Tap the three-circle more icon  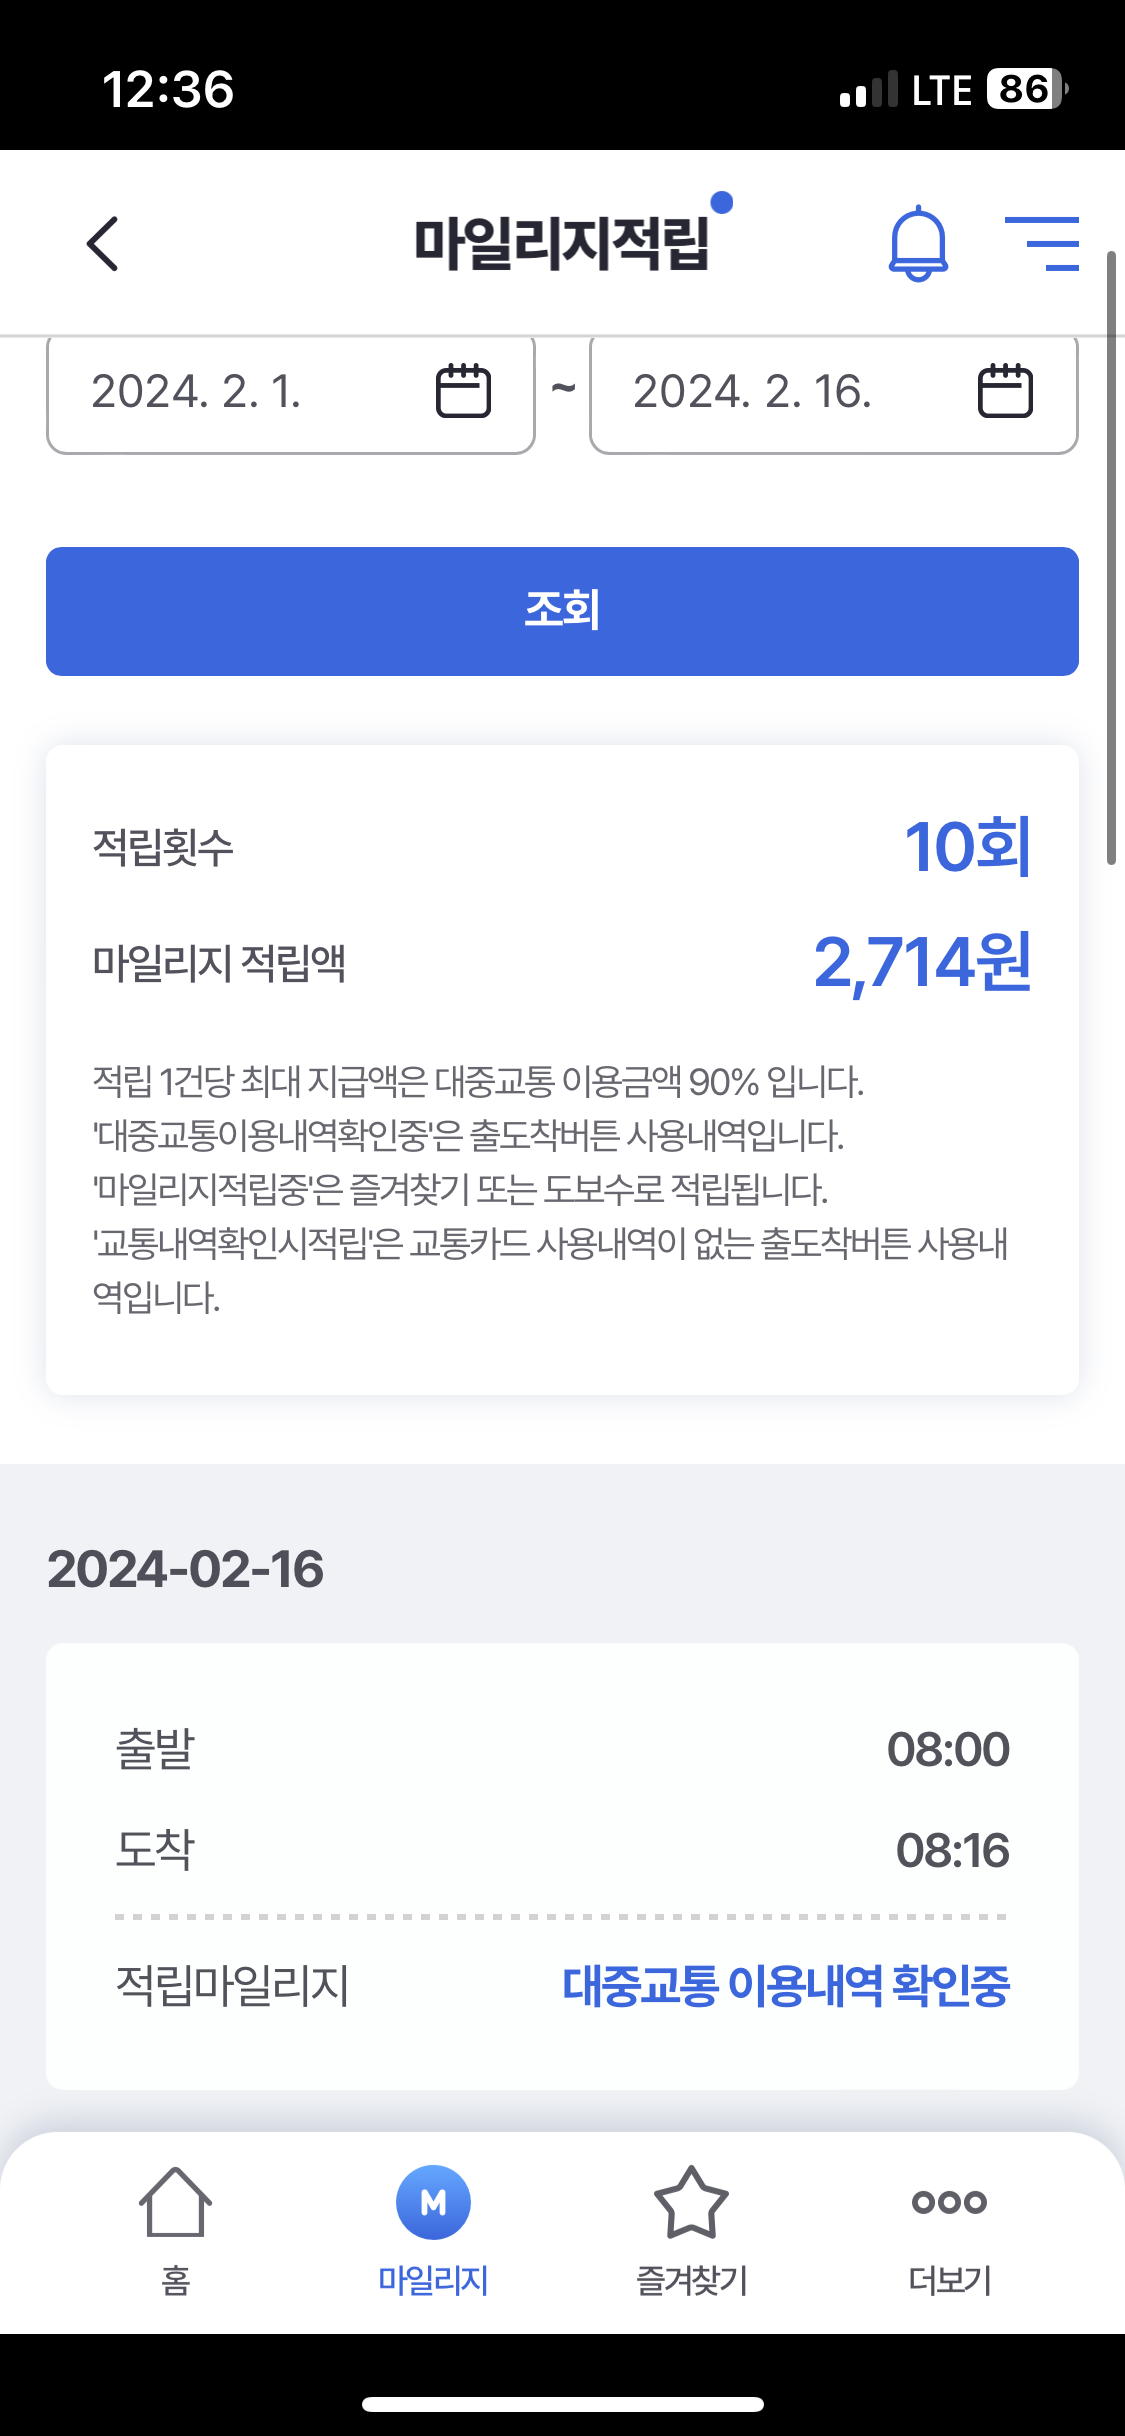point(949,2202)
